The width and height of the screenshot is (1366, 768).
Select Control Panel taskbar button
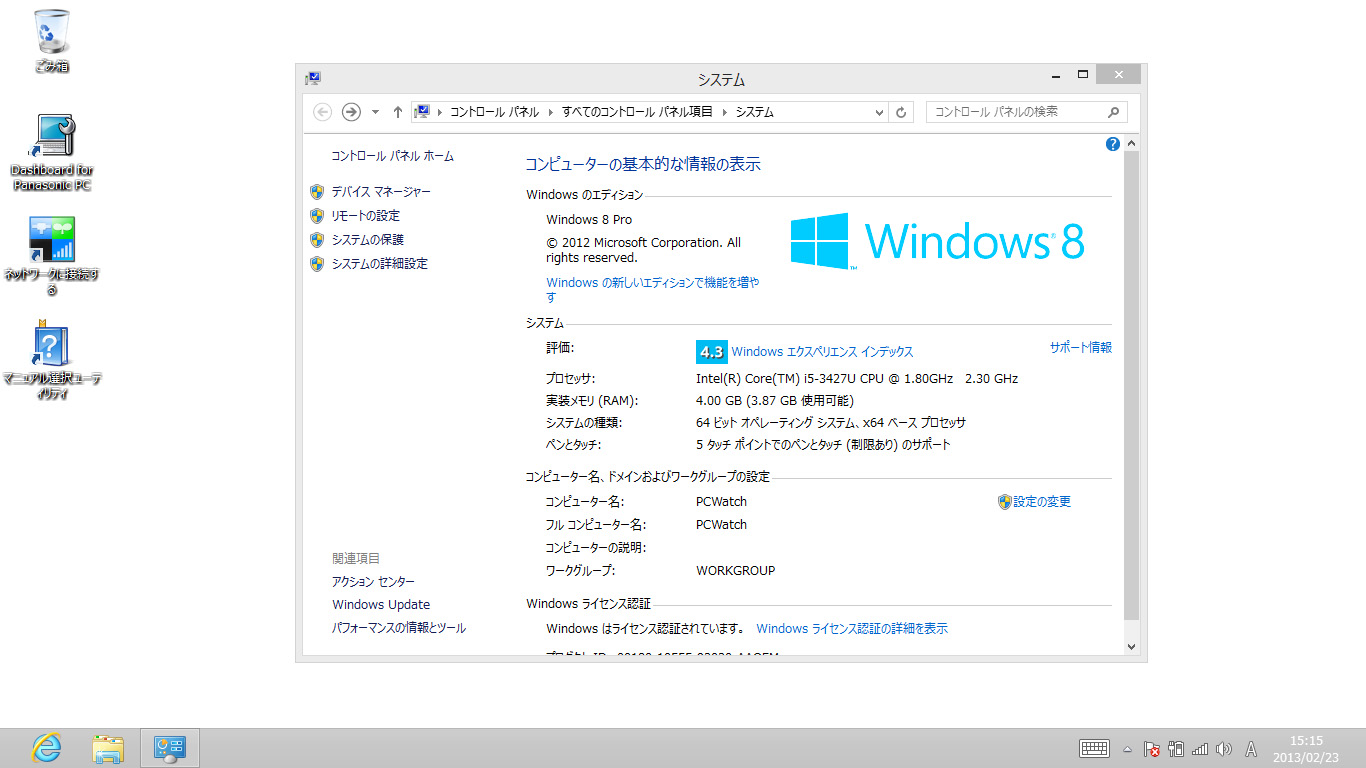point(170,748)
